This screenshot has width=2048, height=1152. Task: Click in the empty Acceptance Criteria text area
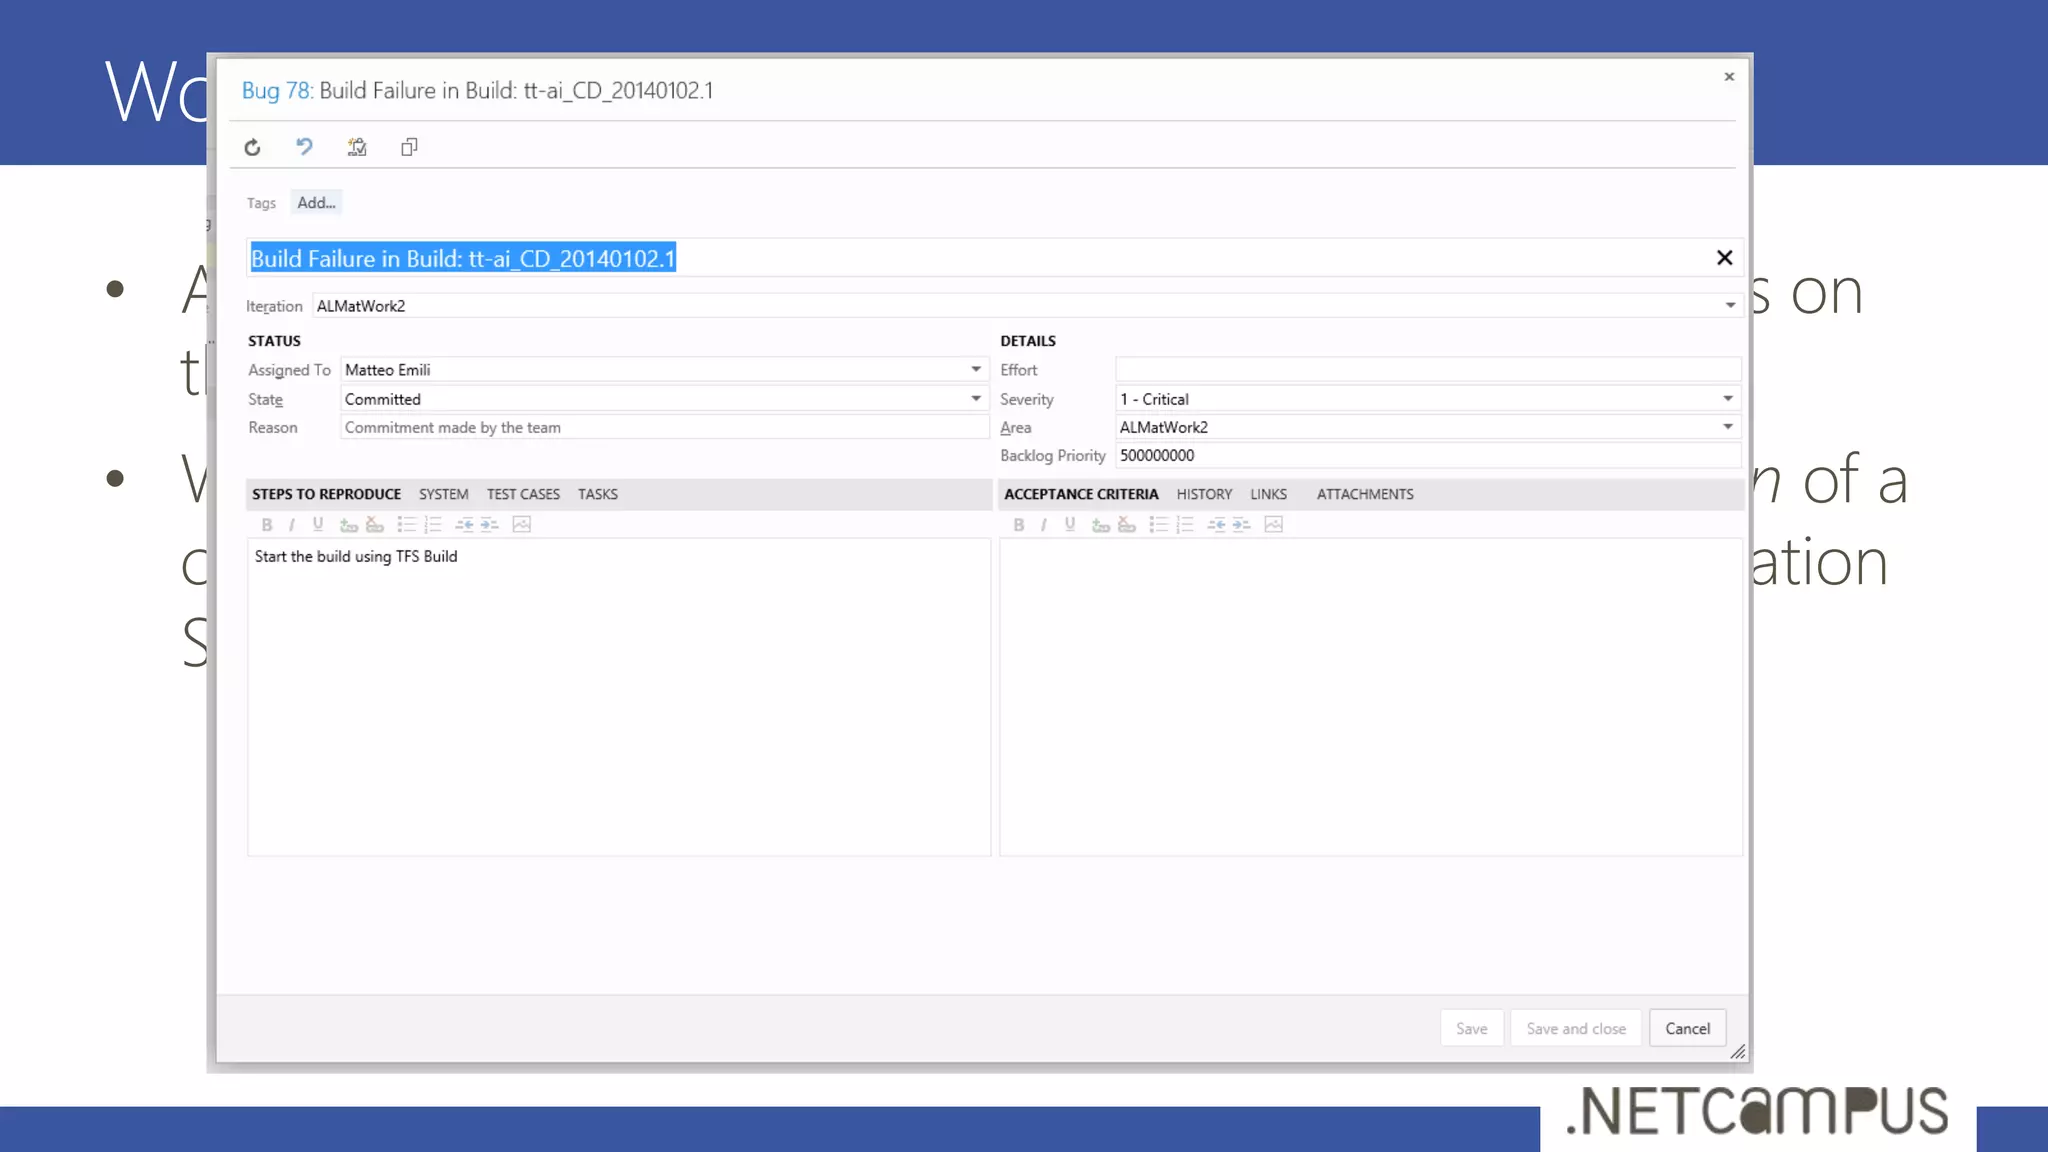(1371, 697)
